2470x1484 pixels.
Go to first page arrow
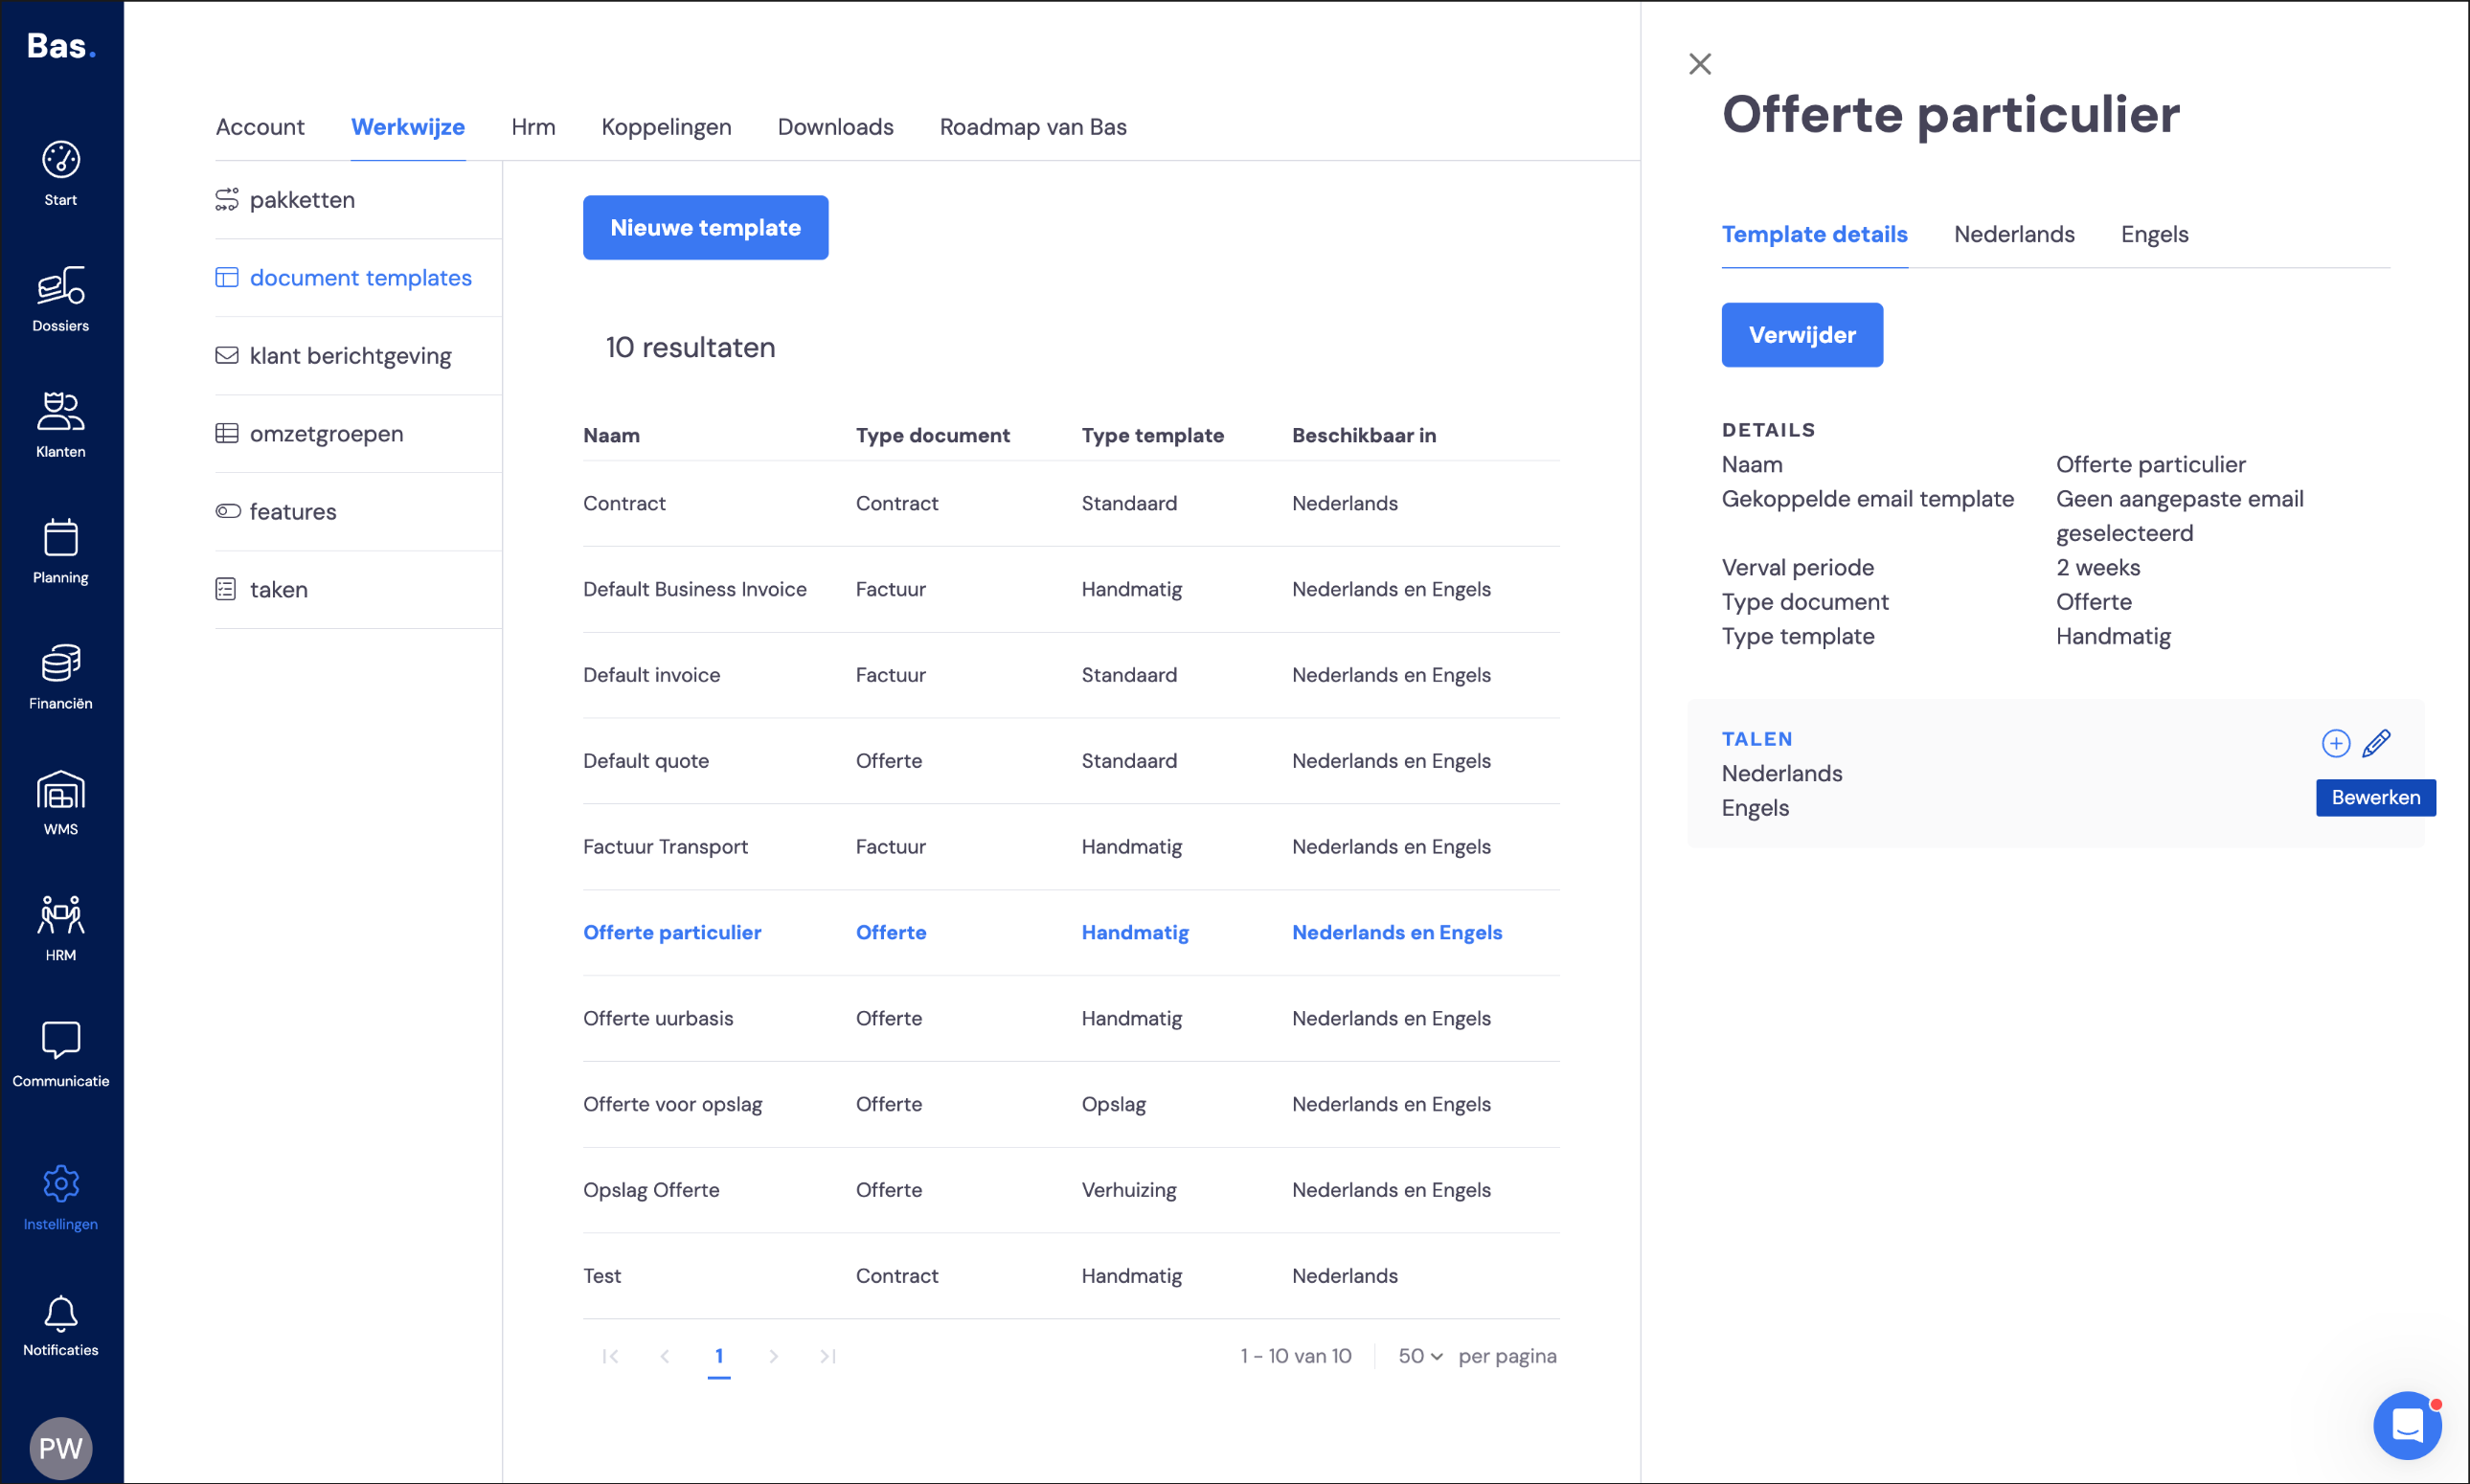[x=610, y=1356]
